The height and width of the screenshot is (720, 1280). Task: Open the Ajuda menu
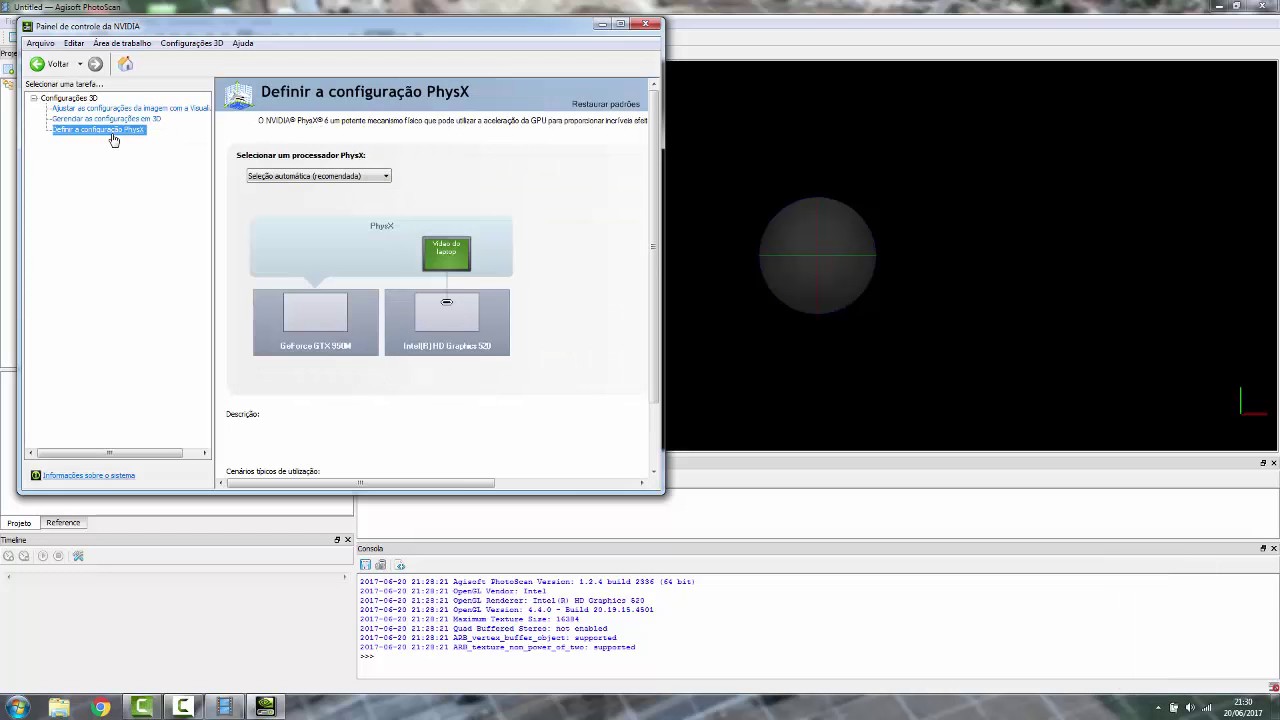(243, 43)
